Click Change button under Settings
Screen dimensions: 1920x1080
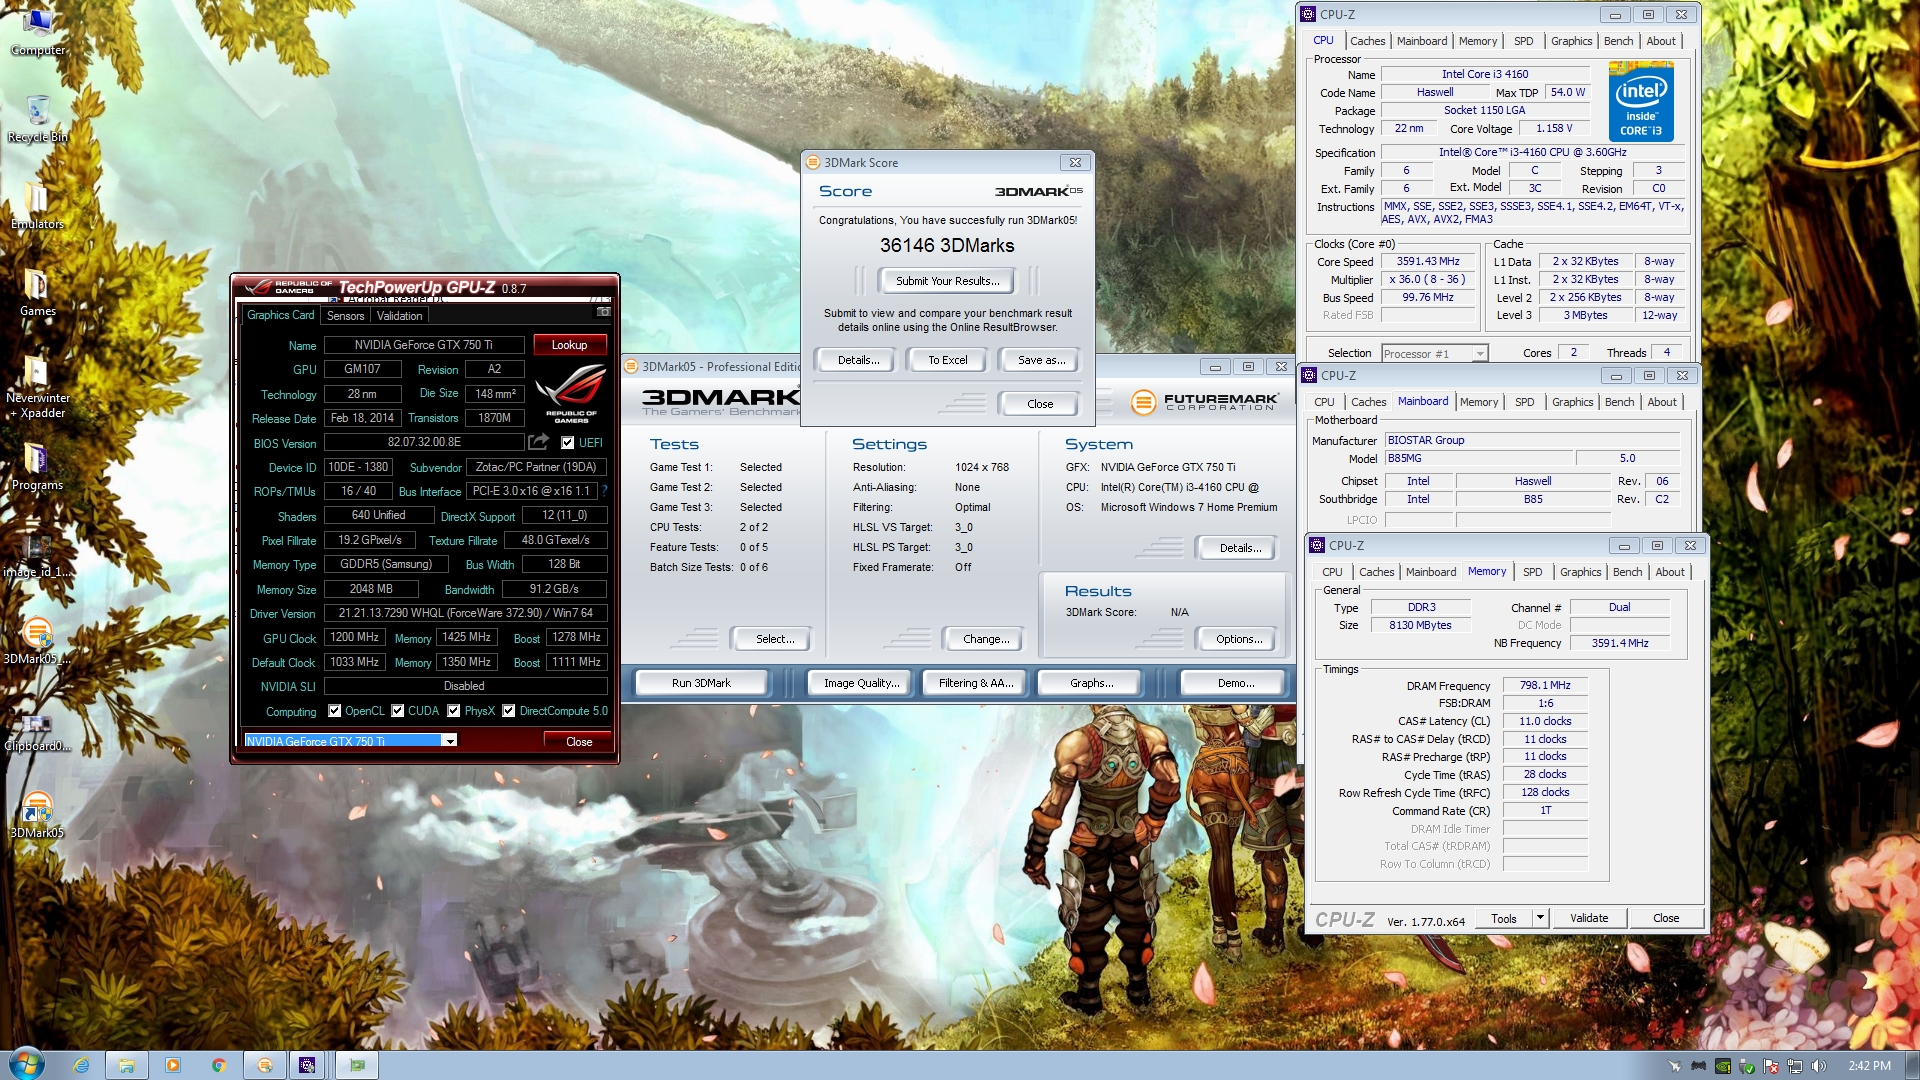[985, 639]
